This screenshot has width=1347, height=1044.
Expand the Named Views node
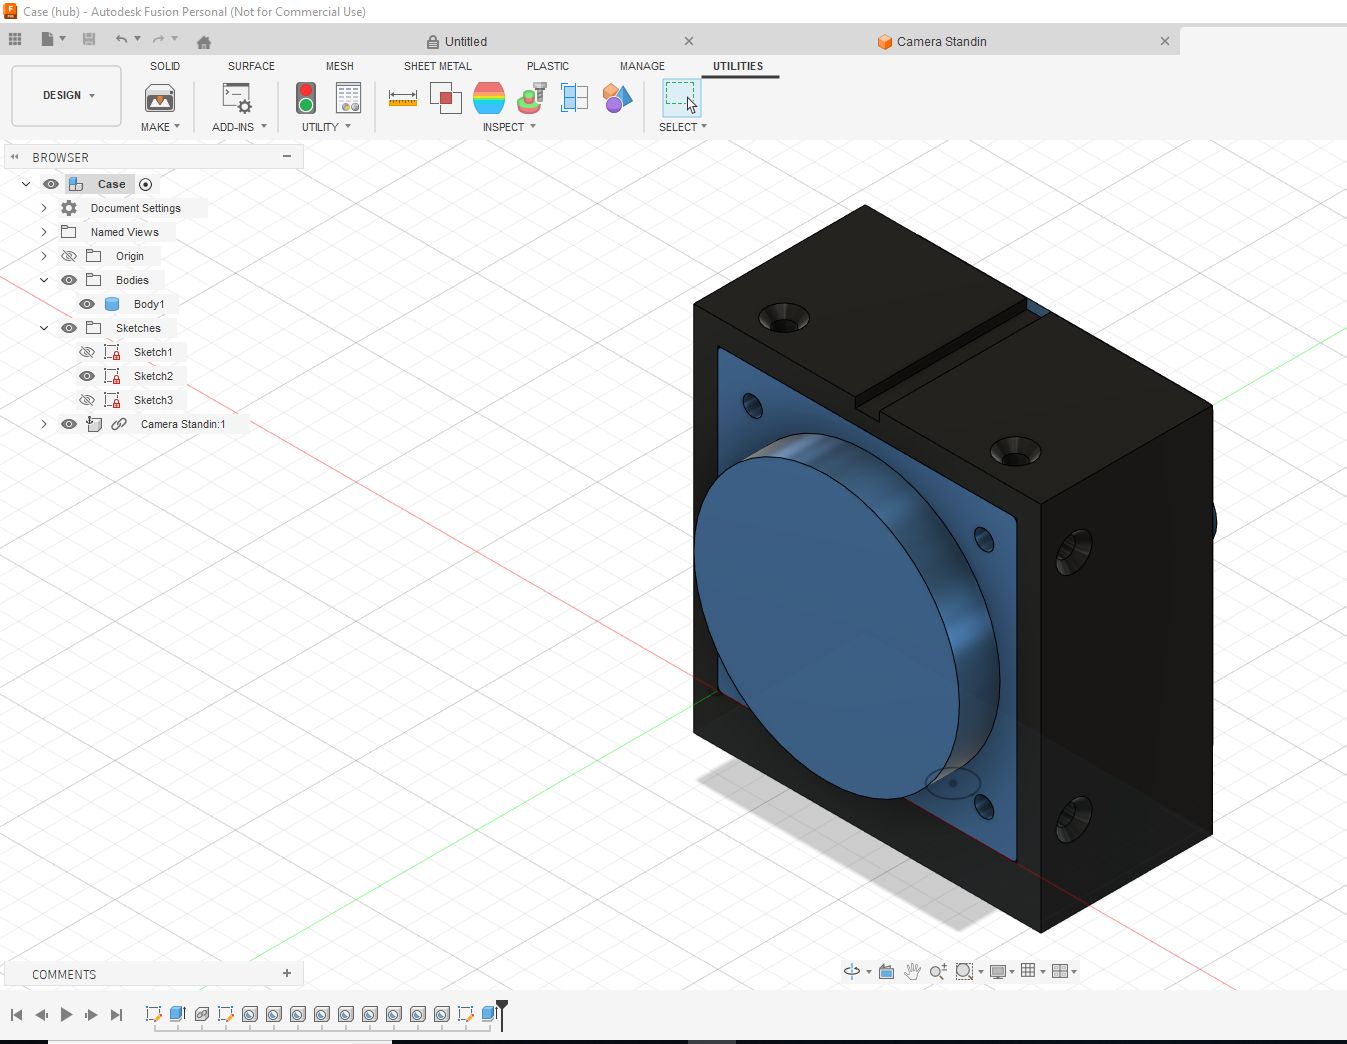pos(44,232)
